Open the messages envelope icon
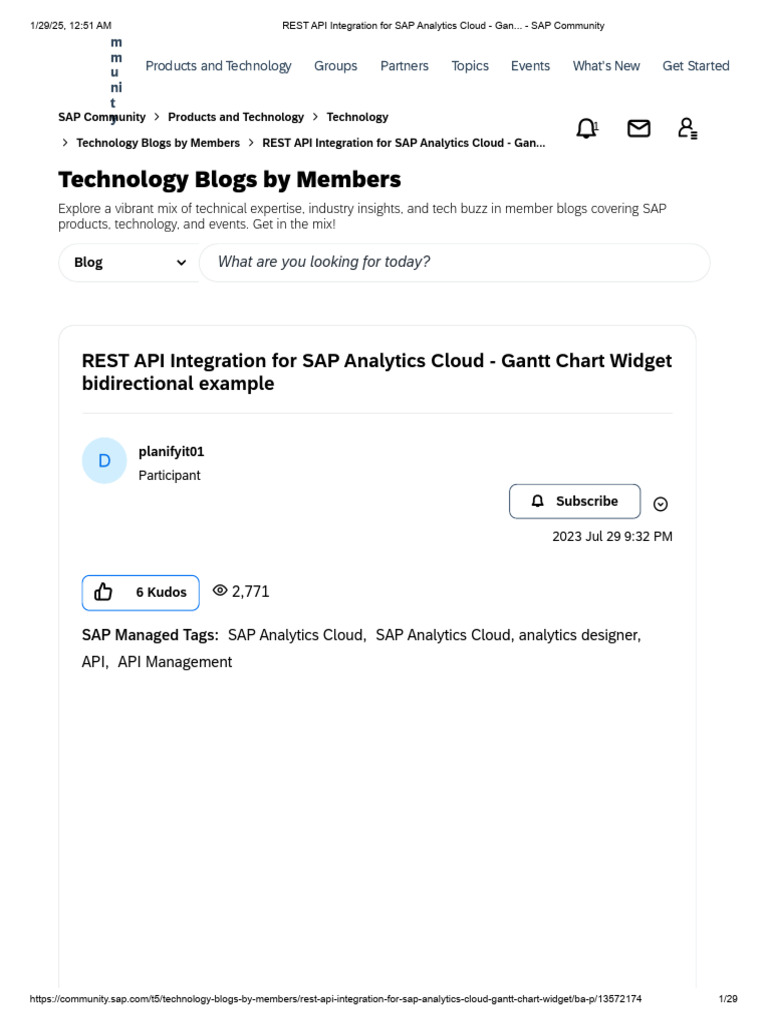 (x=638, y=128)
